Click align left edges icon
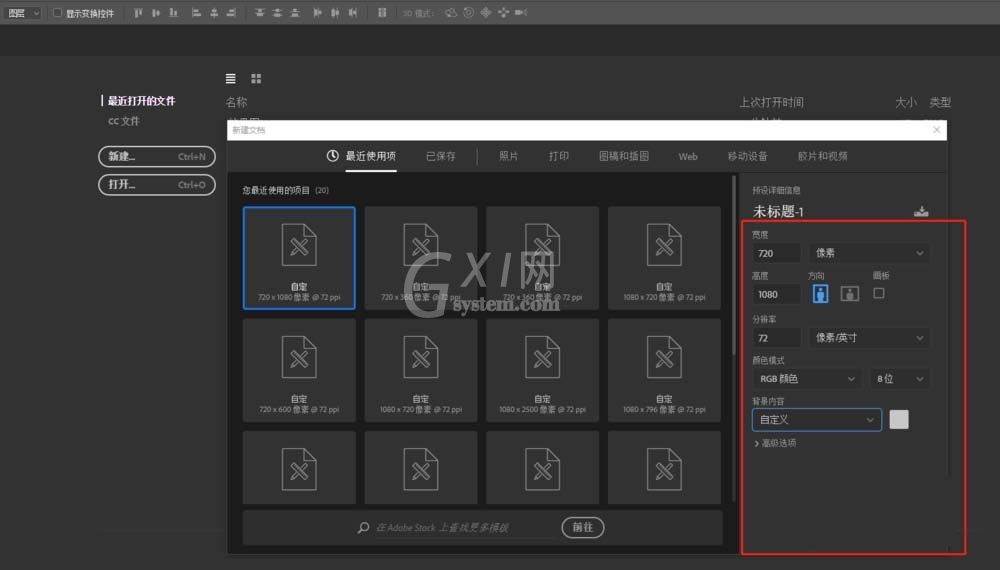This screenshot has height=570, width=1000. (196, 13)
